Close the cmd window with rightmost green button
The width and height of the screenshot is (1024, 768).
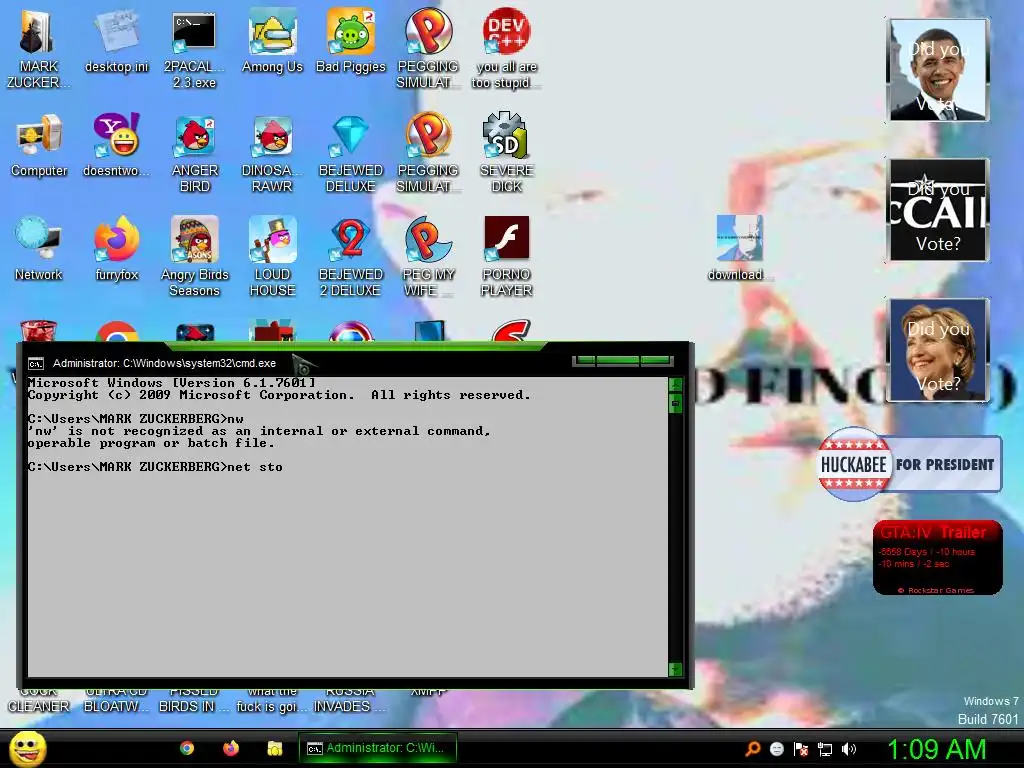pos(656,360)
